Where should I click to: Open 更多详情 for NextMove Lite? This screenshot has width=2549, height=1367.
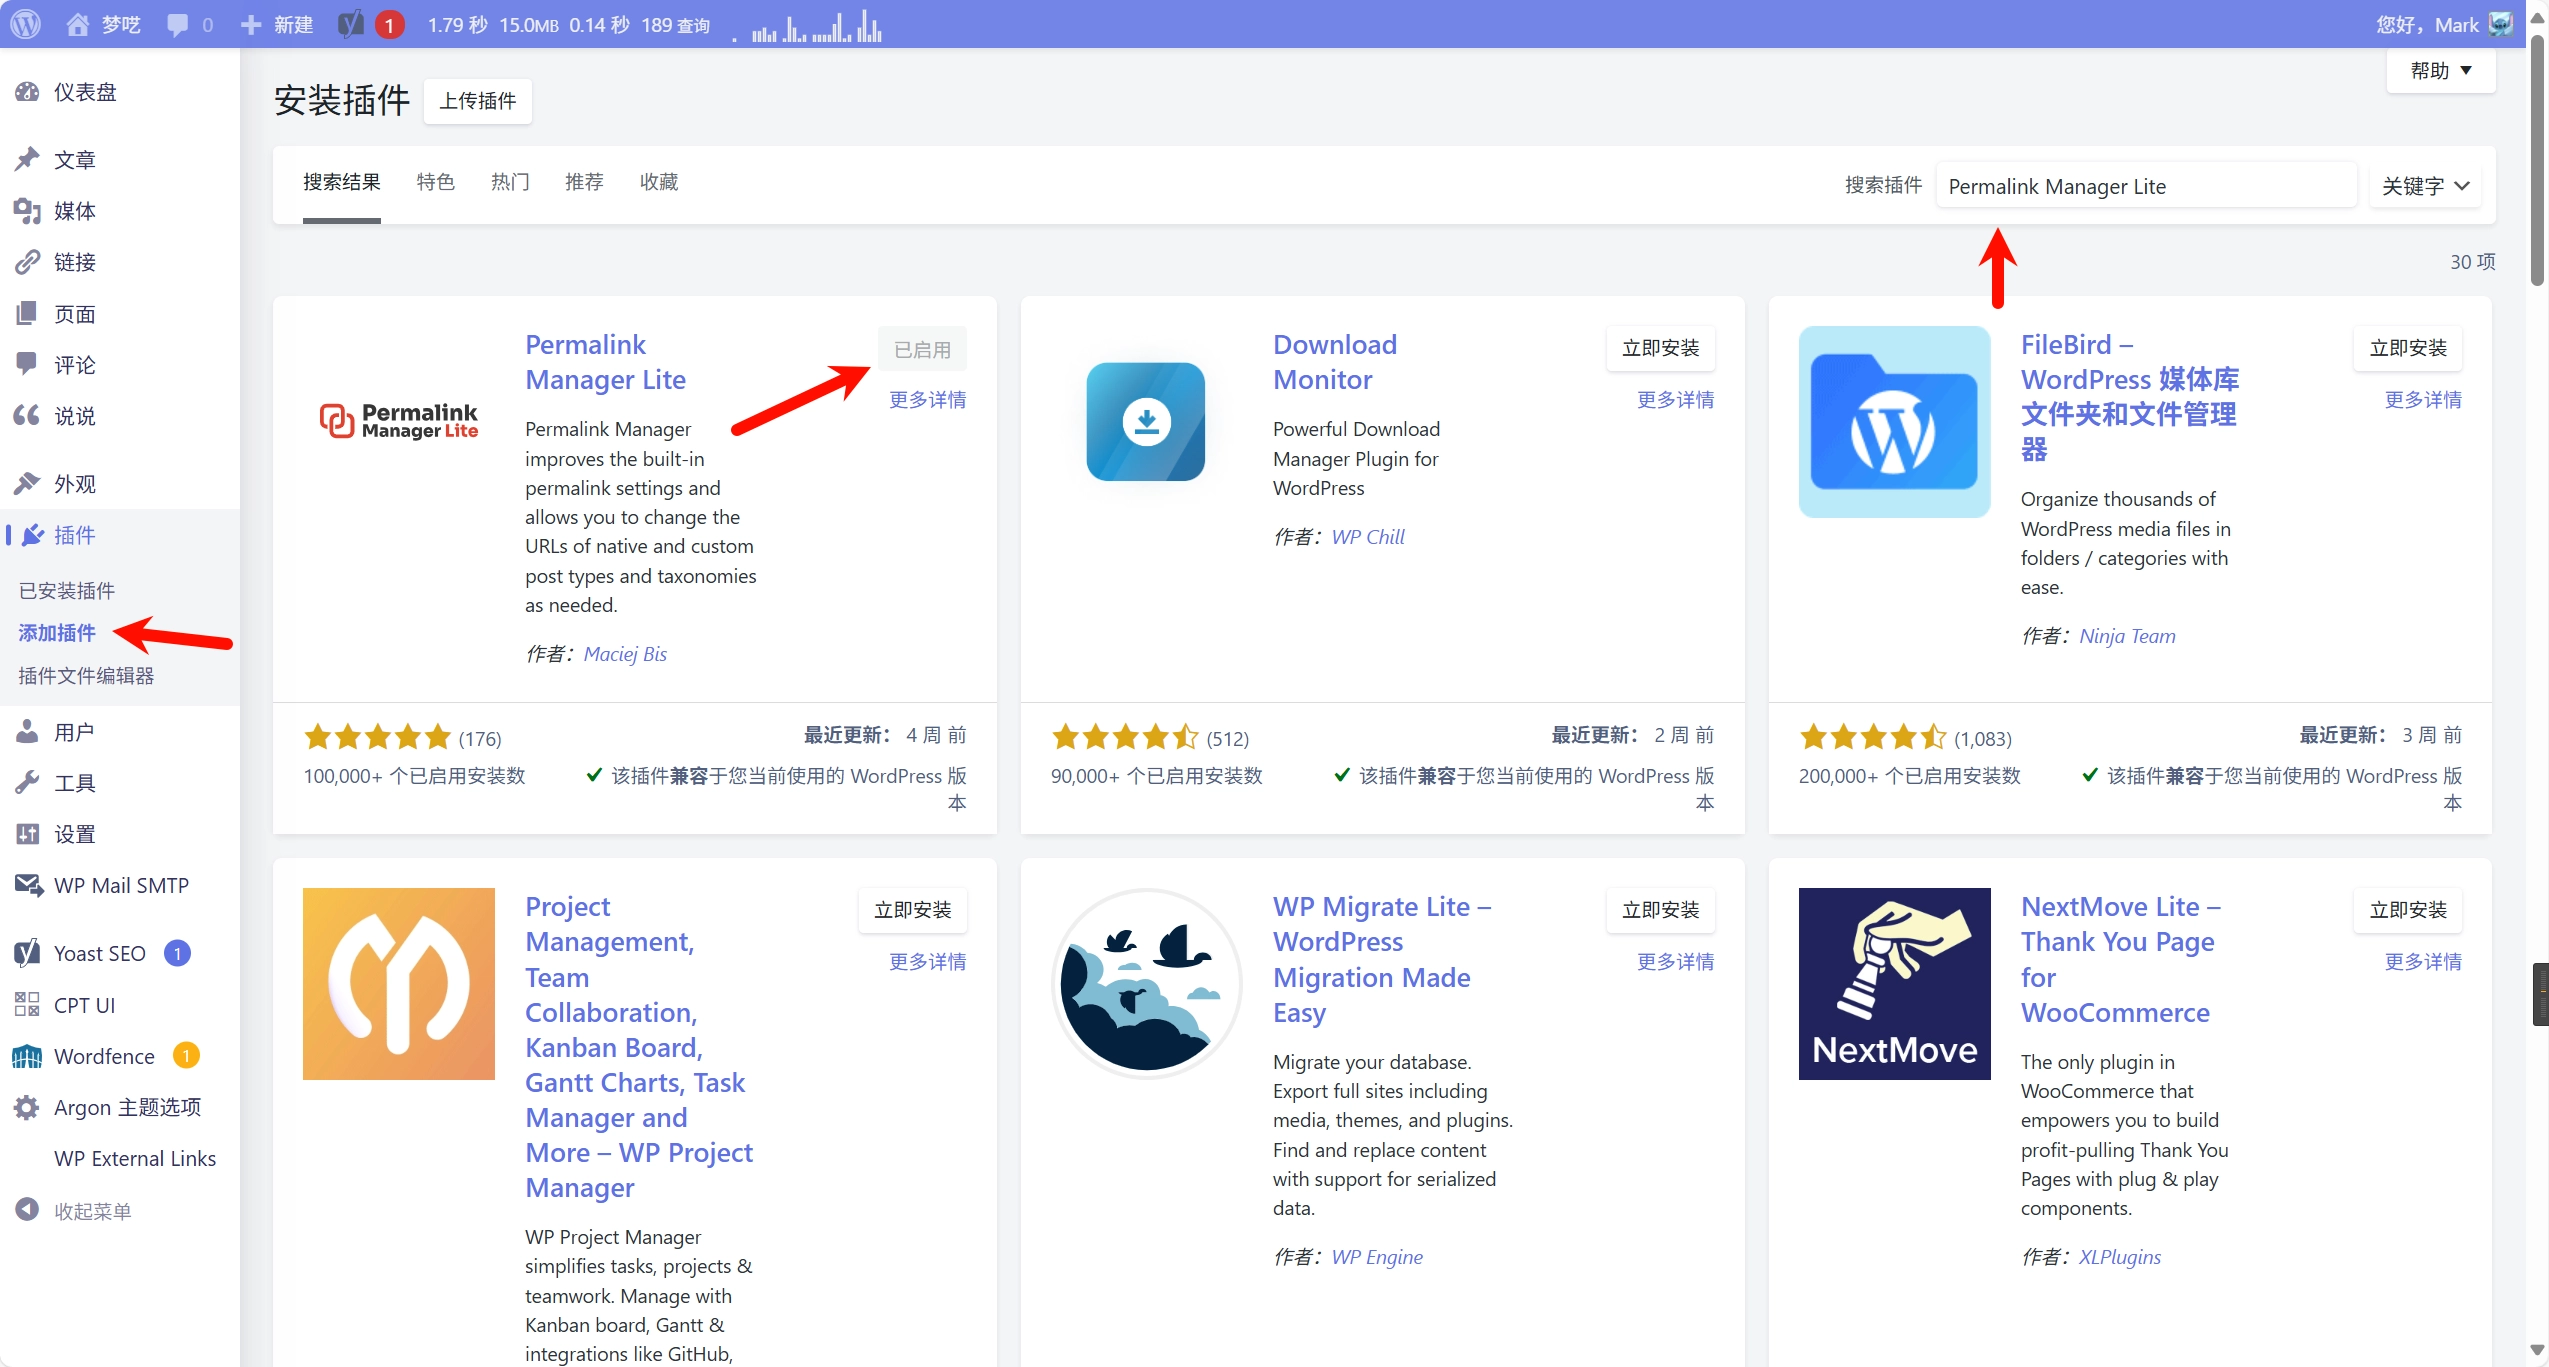coord(2424,962)
